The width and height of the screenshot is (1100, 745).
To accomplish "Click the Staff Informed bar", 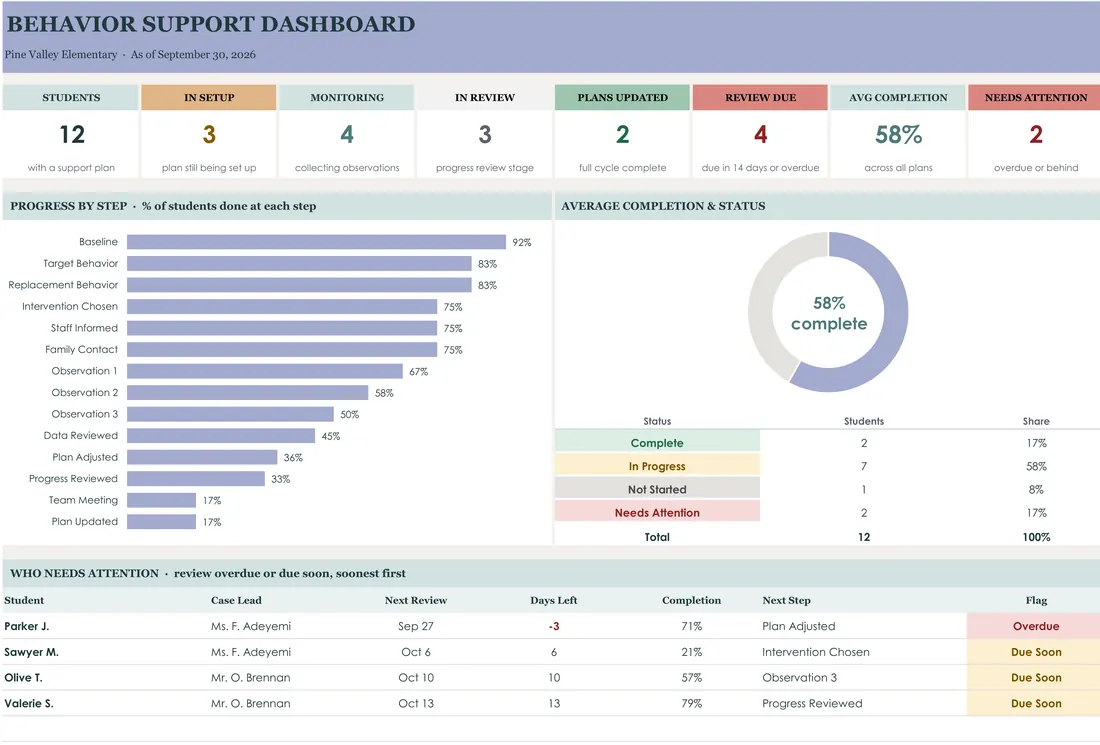I will (x=282, y=328).
